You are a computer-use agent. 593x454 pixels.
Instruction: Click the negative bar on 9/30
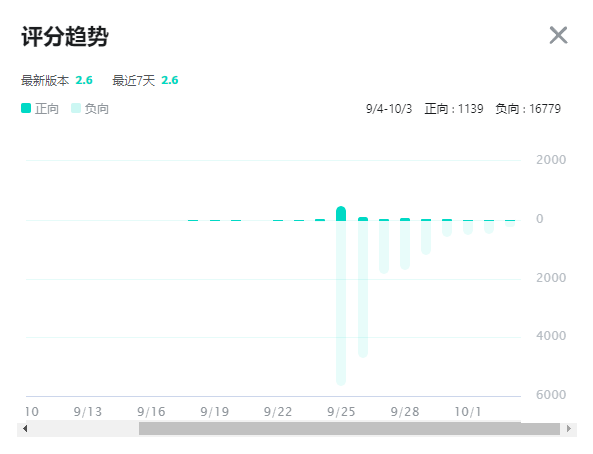tap(447, 229)
